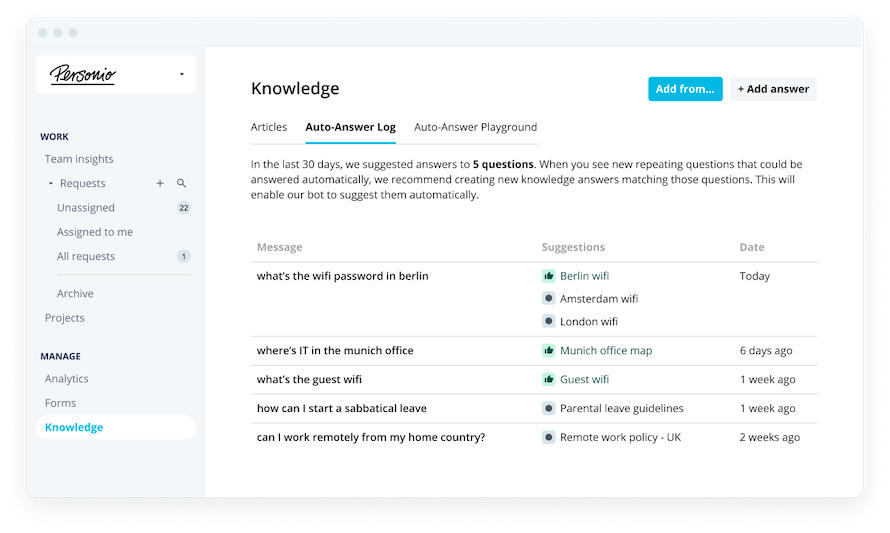
Task: Go to Analytics in the Manage section
Action: (66, 379)
